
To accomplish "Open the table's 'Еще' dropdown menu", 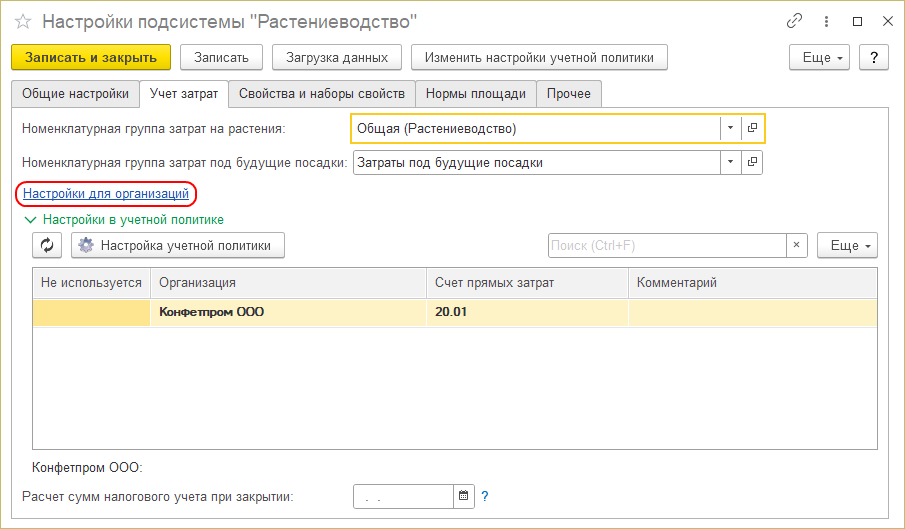I will click(x=847, y=245).
